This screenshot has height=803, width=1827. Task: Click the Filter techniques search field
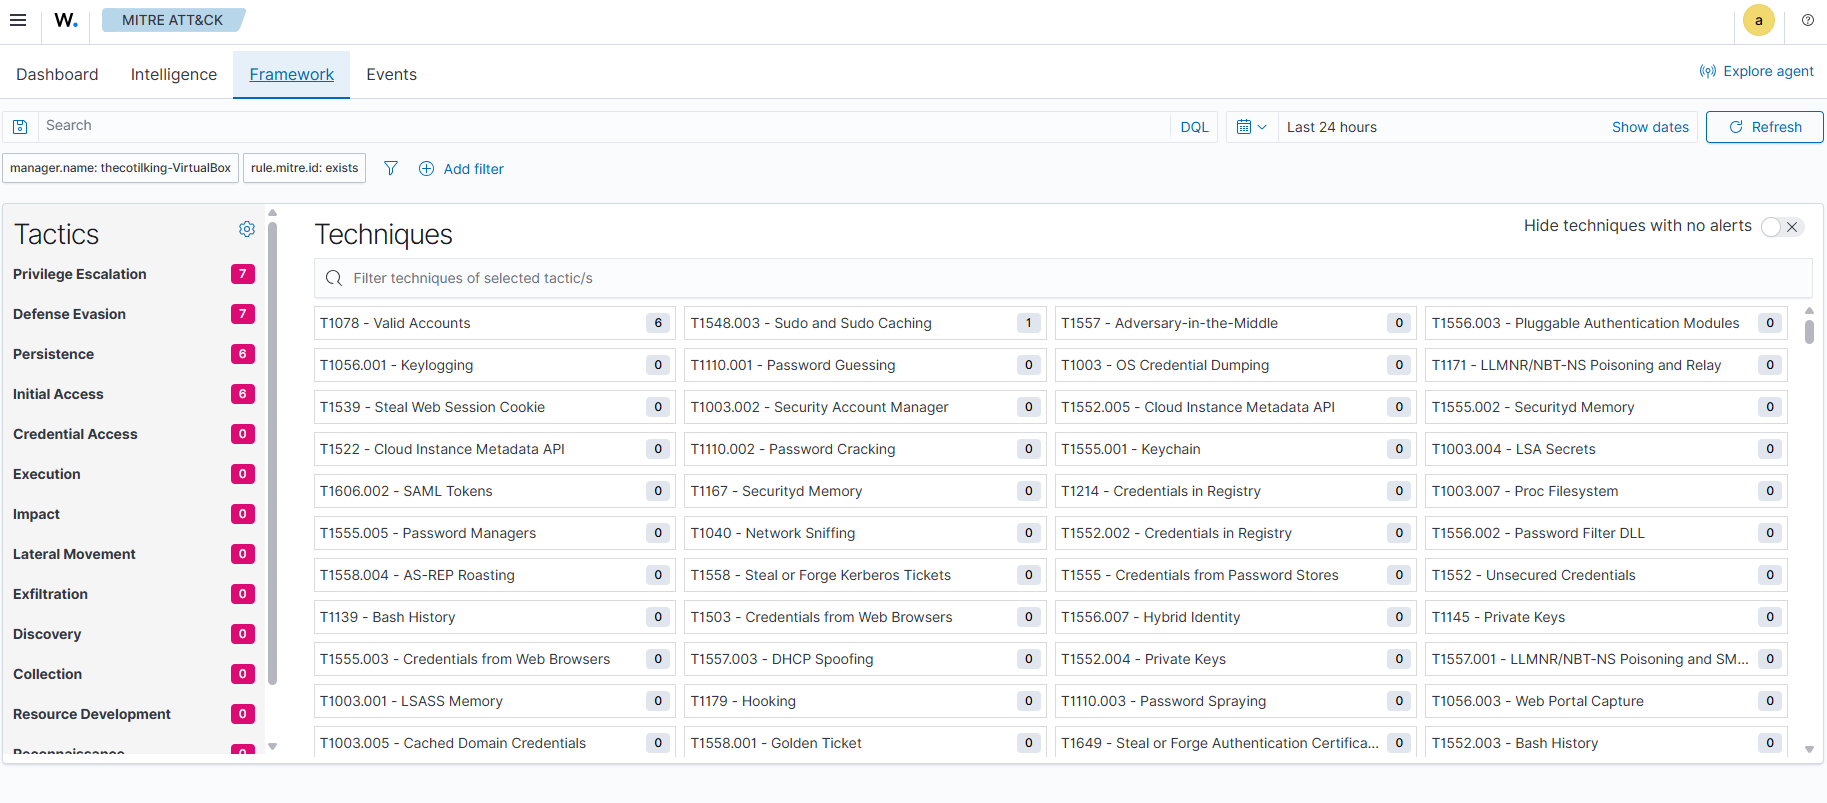pos(1062,278)
